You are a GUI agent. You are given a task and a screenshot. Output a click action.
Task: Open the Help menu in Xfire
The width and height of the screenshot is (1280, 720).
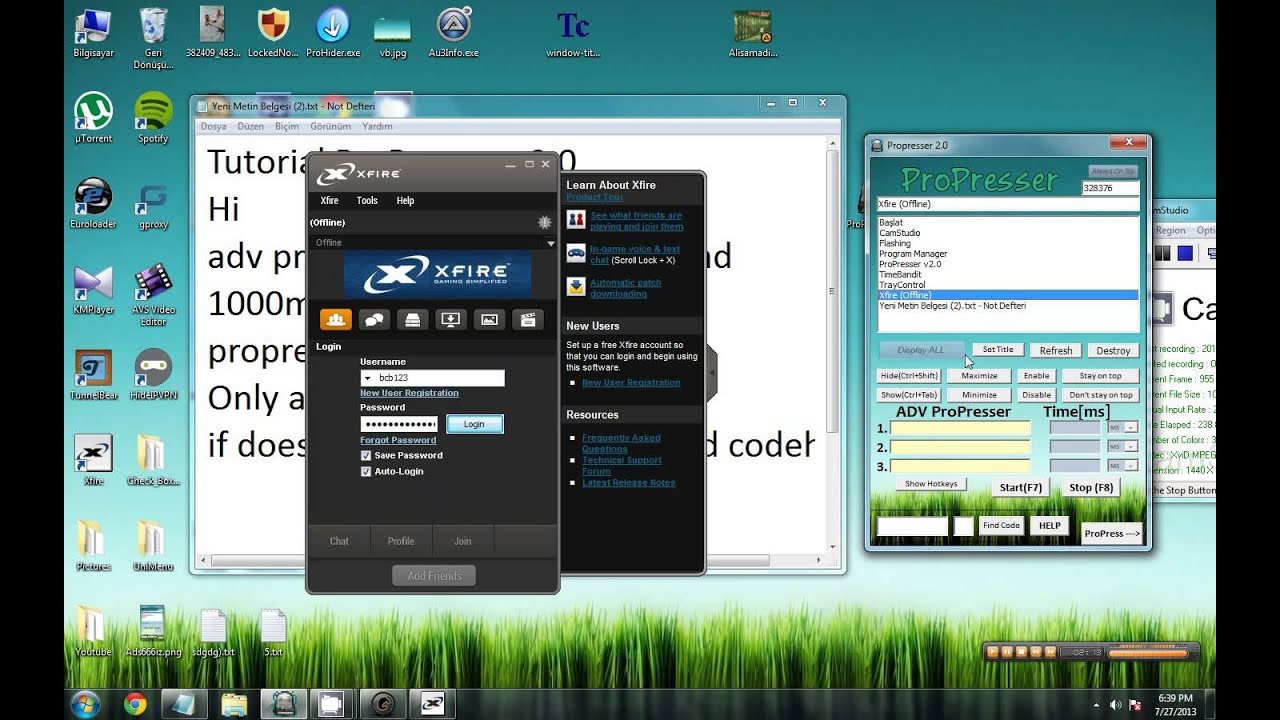click(x=405, y=201)
